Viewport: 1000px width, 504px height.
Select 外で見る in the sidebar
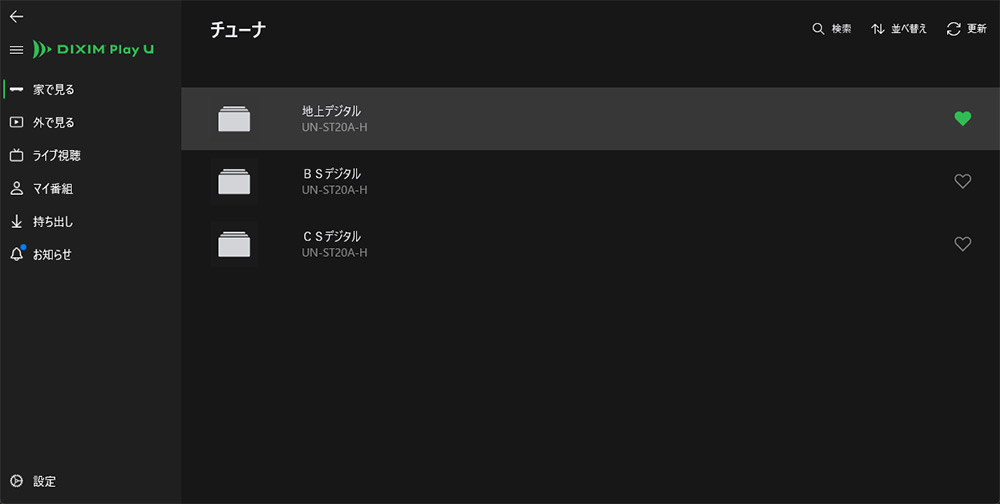54,122
